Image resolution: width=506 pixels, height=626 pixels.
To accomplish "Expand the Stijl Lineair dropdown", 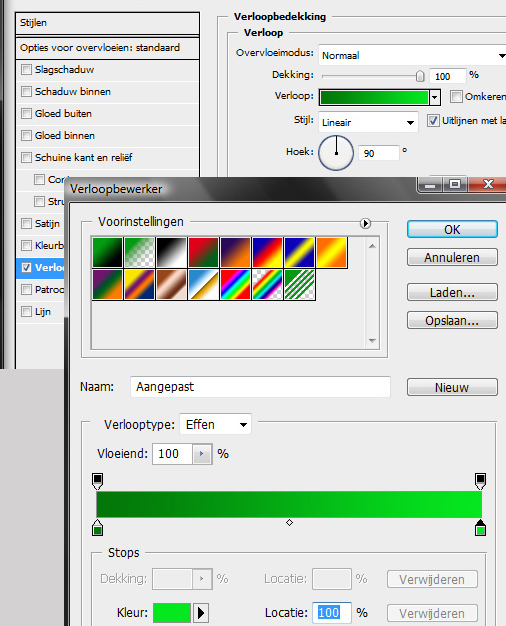I will pos(368,122).
